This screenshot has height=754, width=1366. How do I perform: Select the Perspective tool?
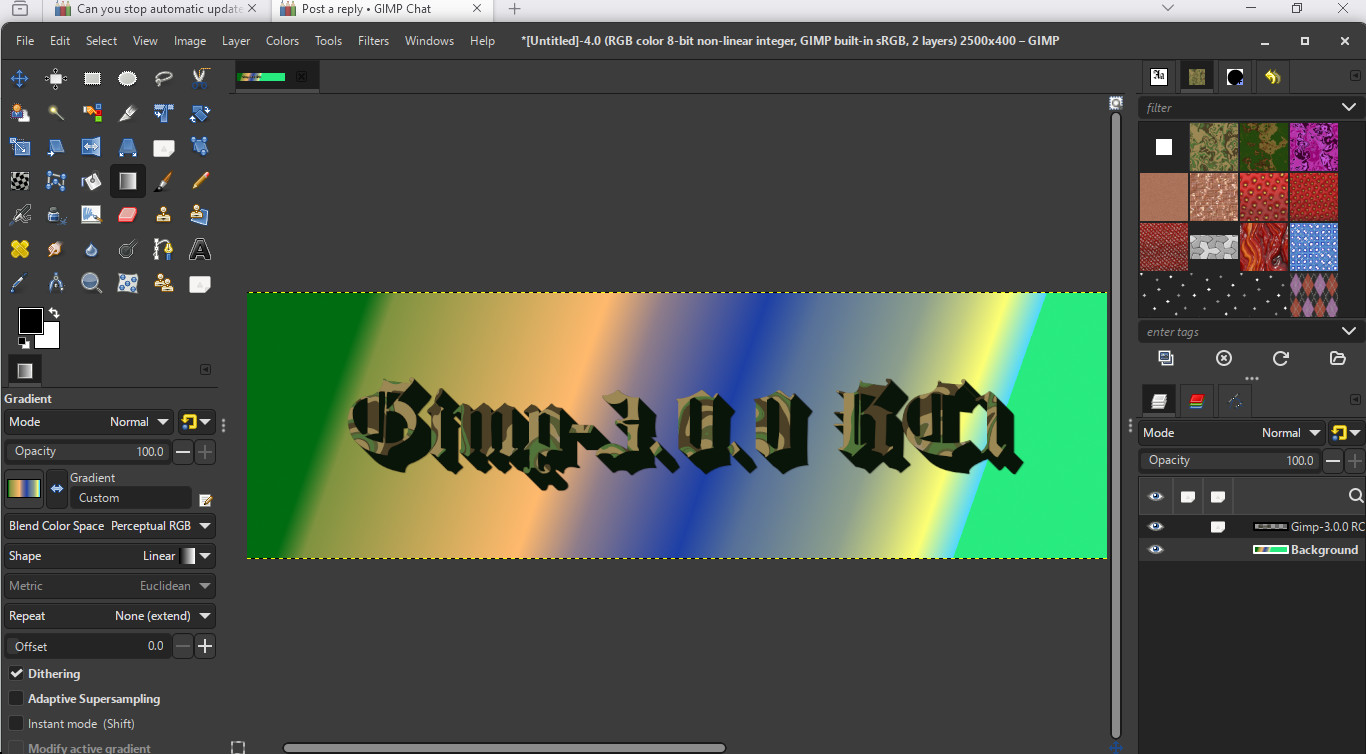[128, 147]
